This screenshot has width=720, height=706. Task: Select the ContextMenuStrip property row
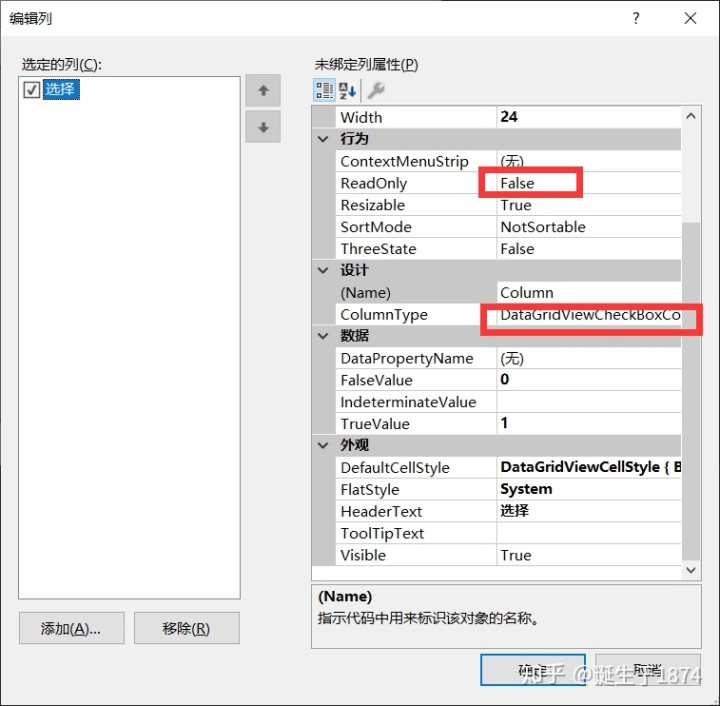(508, 161)
